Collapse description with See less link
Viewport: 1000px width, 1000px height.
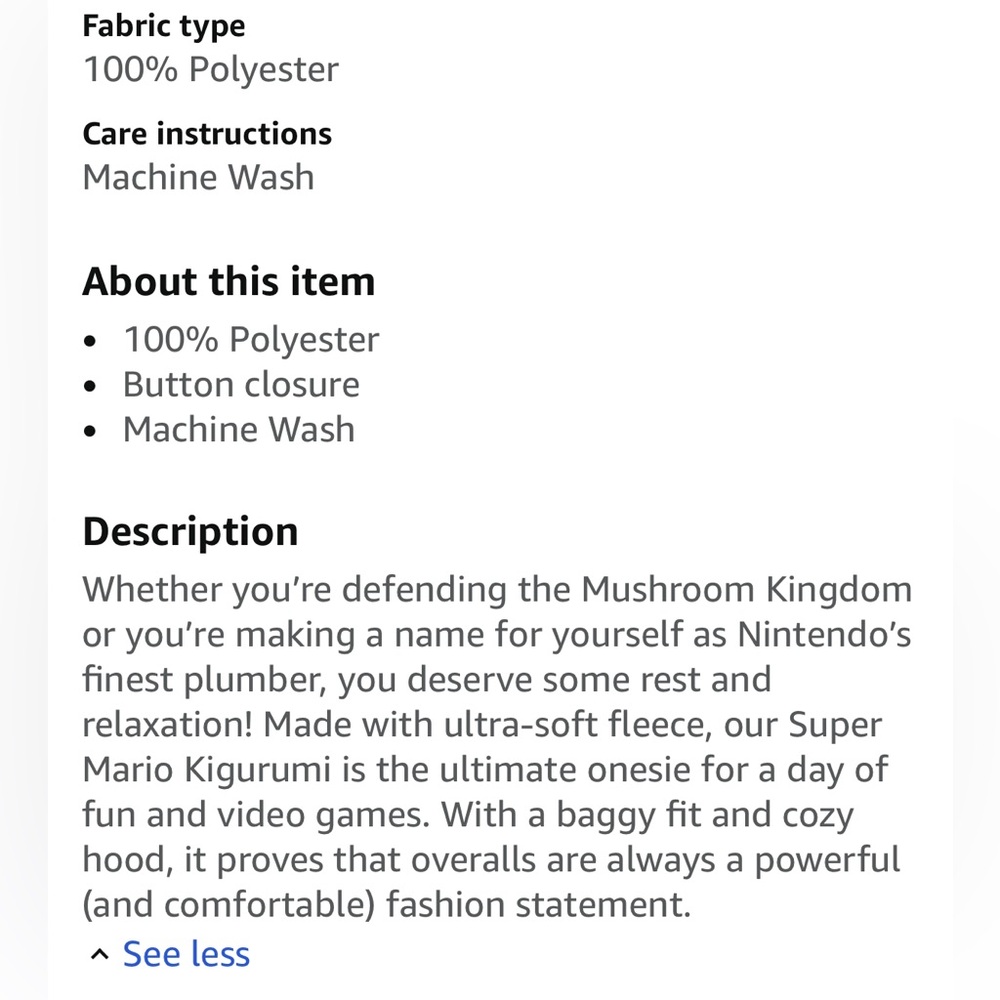coord(186,954)
